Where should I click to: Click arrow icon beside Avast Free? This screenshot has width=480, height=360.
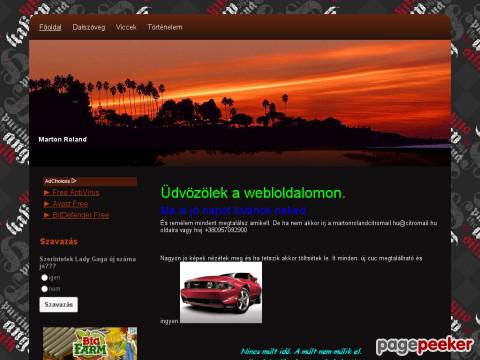[x=47, y=204]
